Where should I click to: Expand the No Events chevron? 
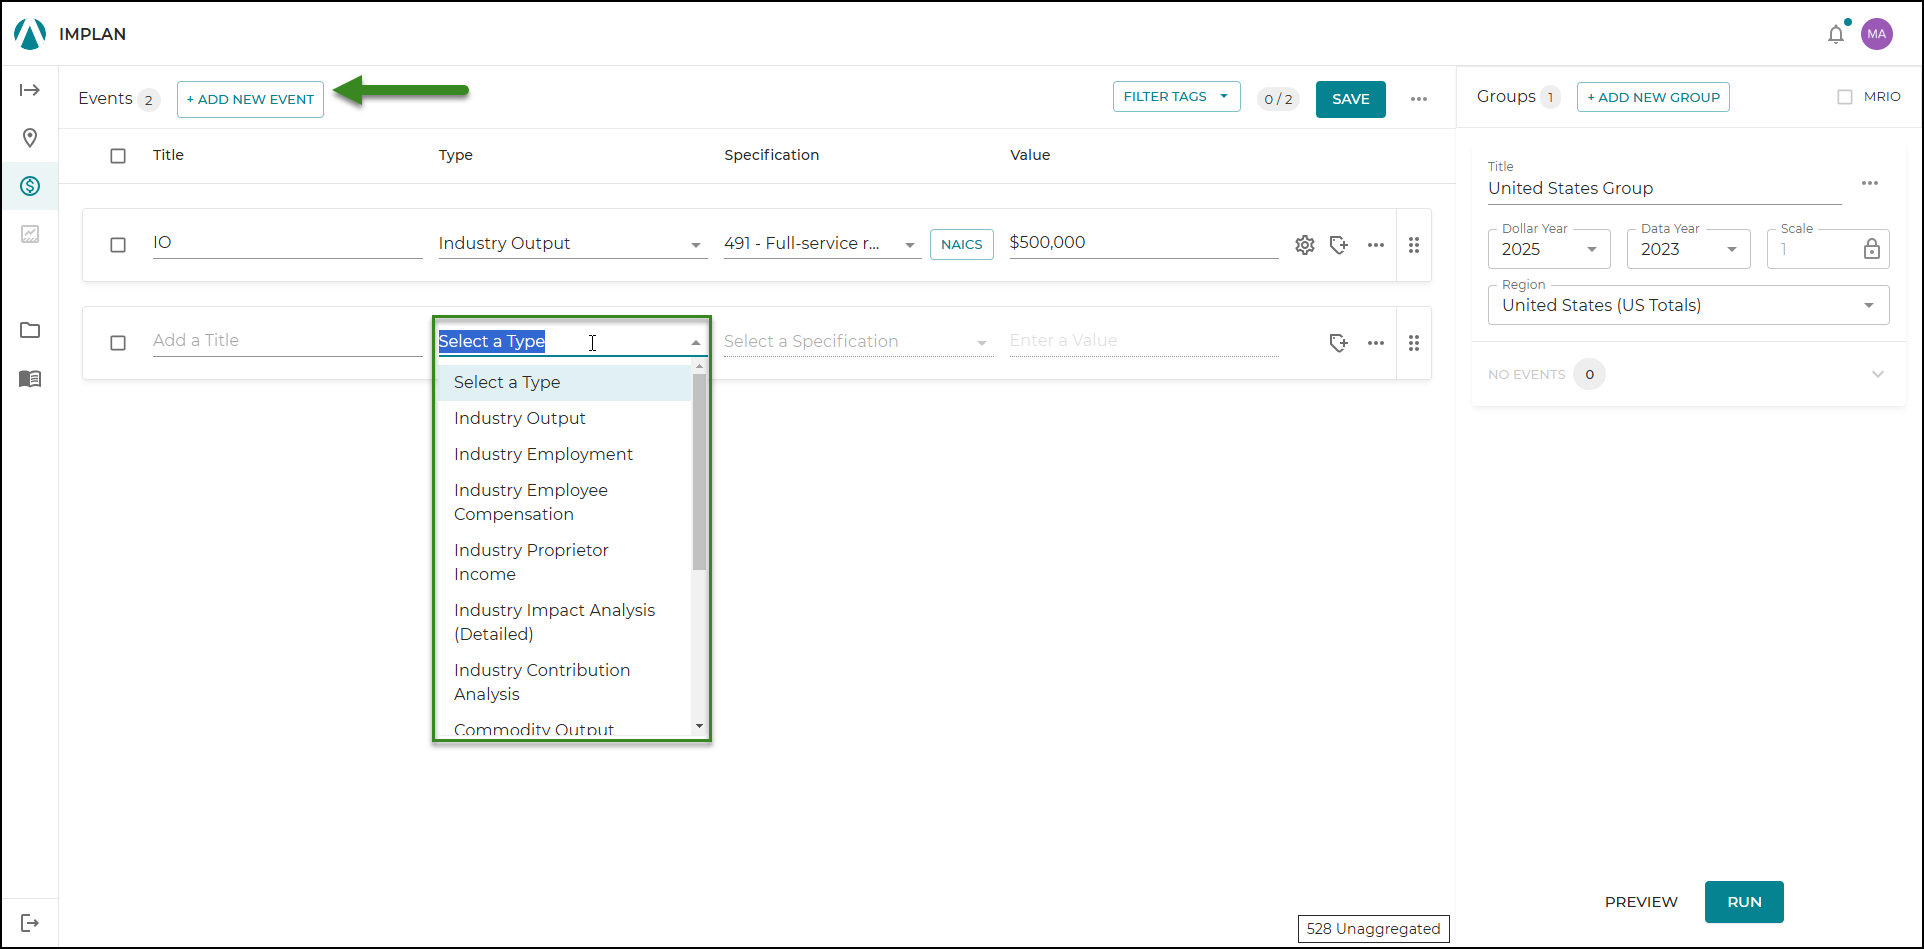[1878, 374]
